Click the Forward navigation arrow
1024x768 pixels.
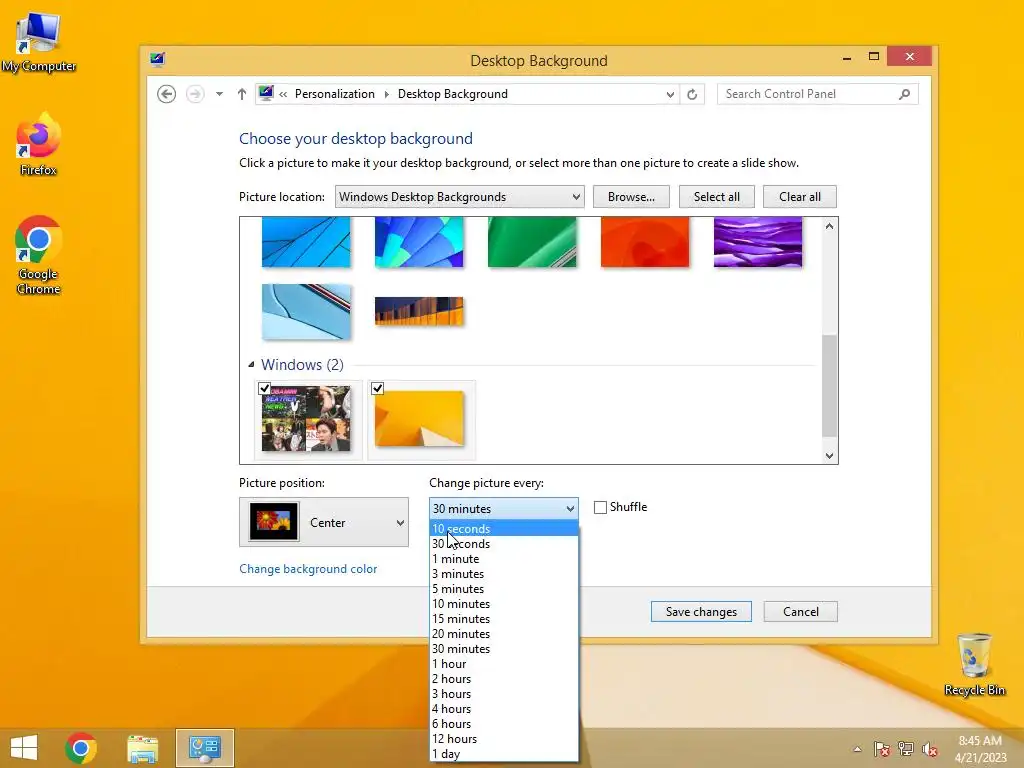[195, 94]
